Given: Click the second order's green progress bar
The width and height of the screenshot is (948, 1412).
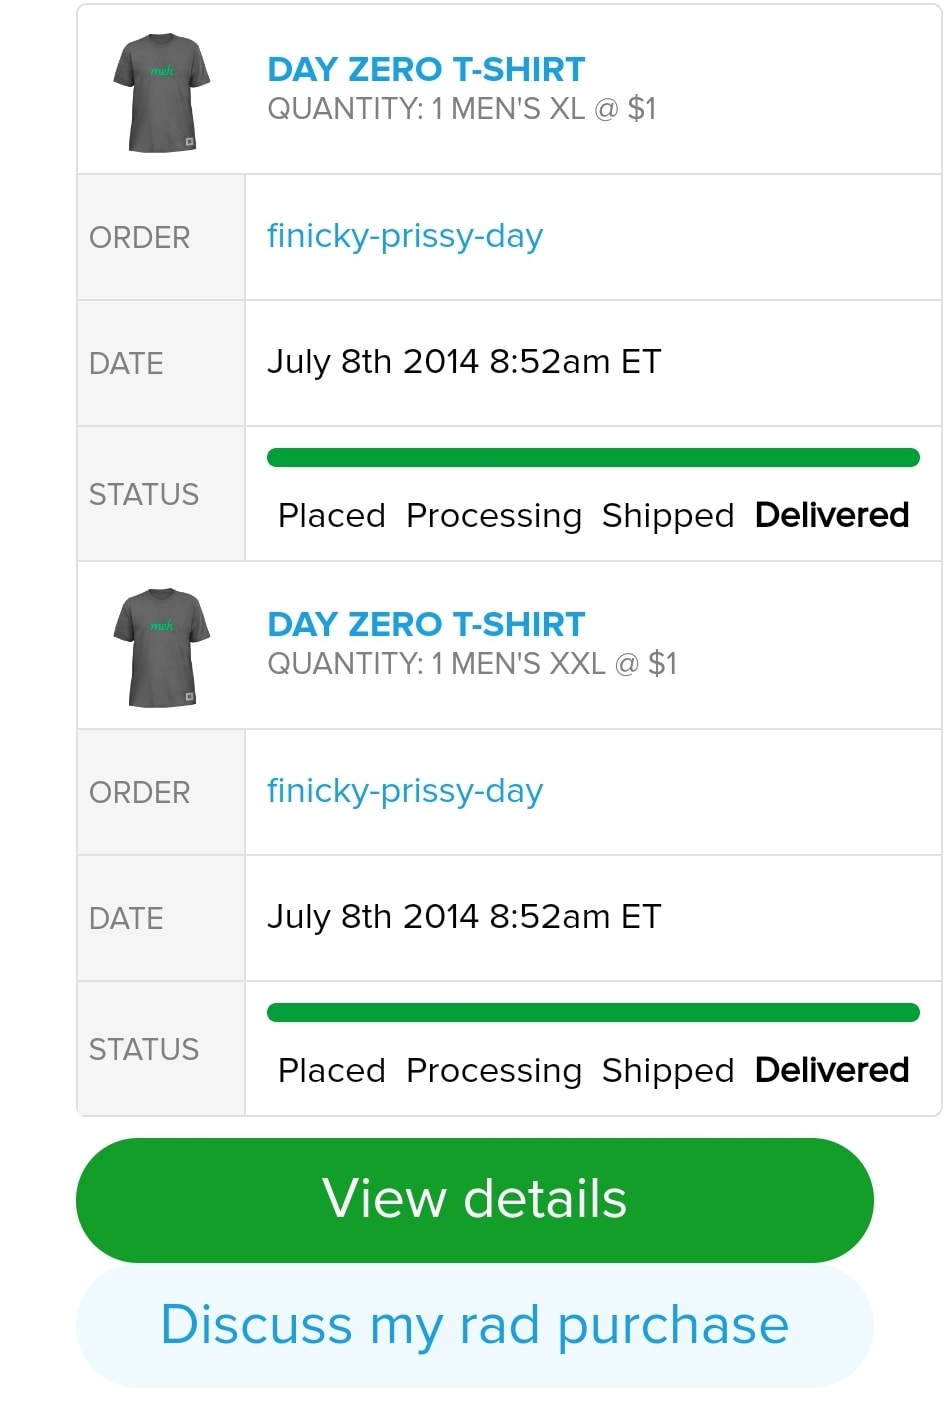Looking at the screenshot, I should pos(593,1013).
